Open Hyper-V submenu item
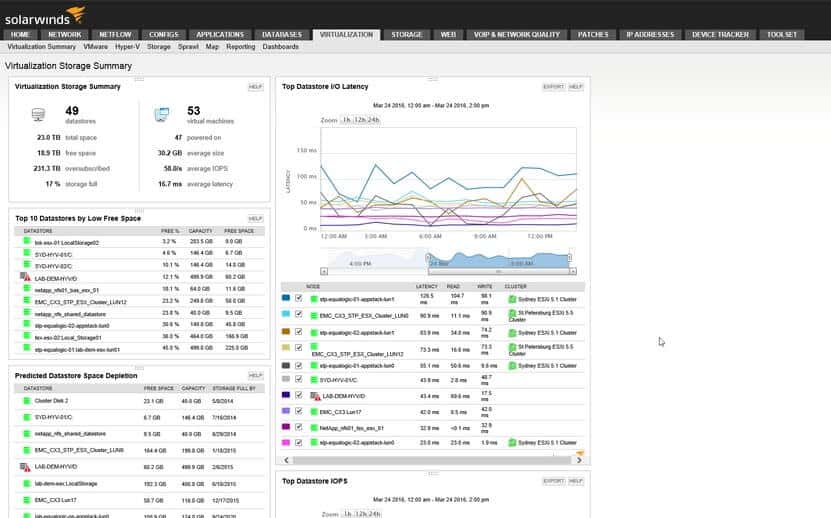 (128, 47)
